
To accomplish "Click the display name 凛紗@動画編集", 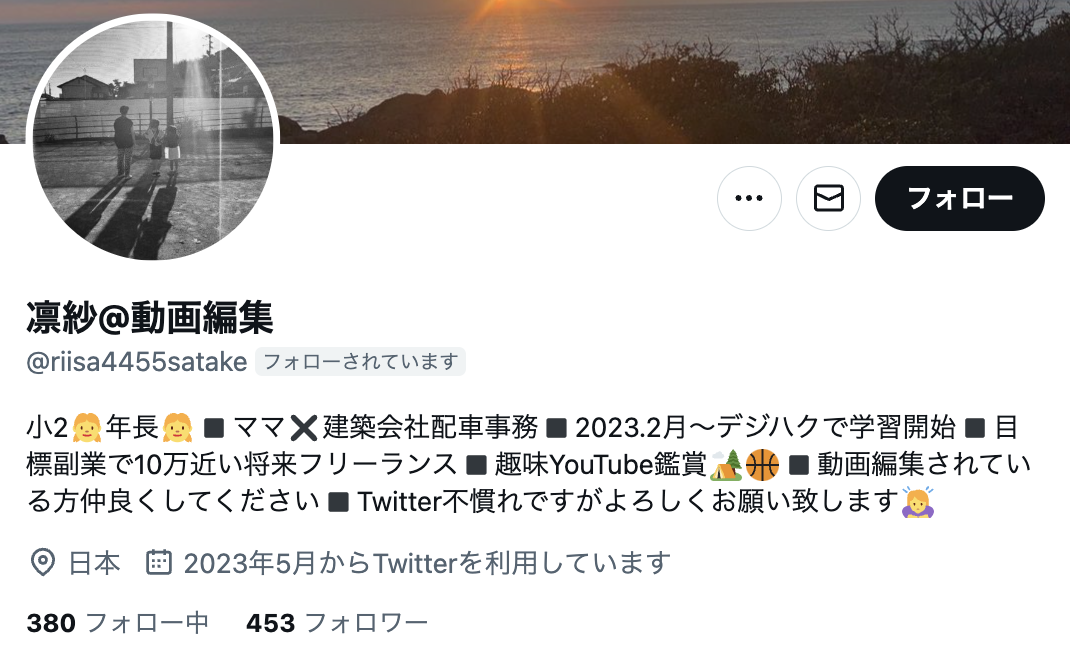I will (x=150, y=318).
